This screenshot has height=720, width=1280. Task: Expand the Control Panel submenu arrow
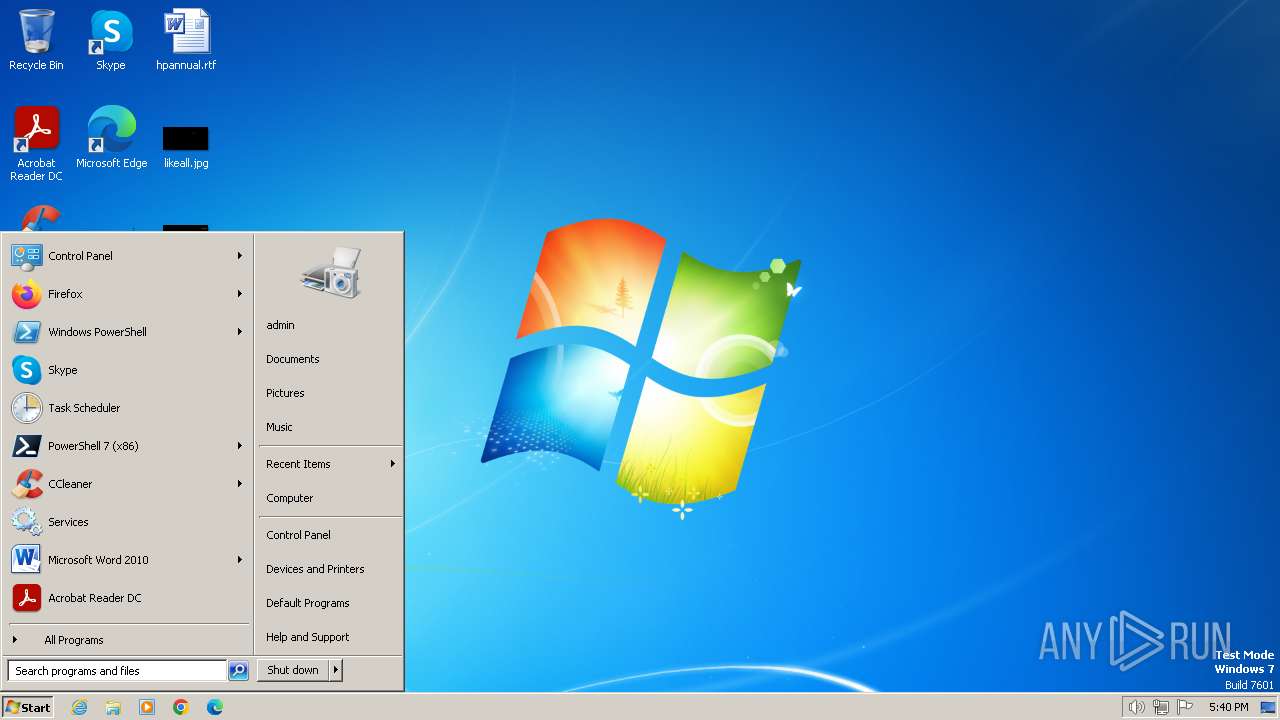(240, 256)
